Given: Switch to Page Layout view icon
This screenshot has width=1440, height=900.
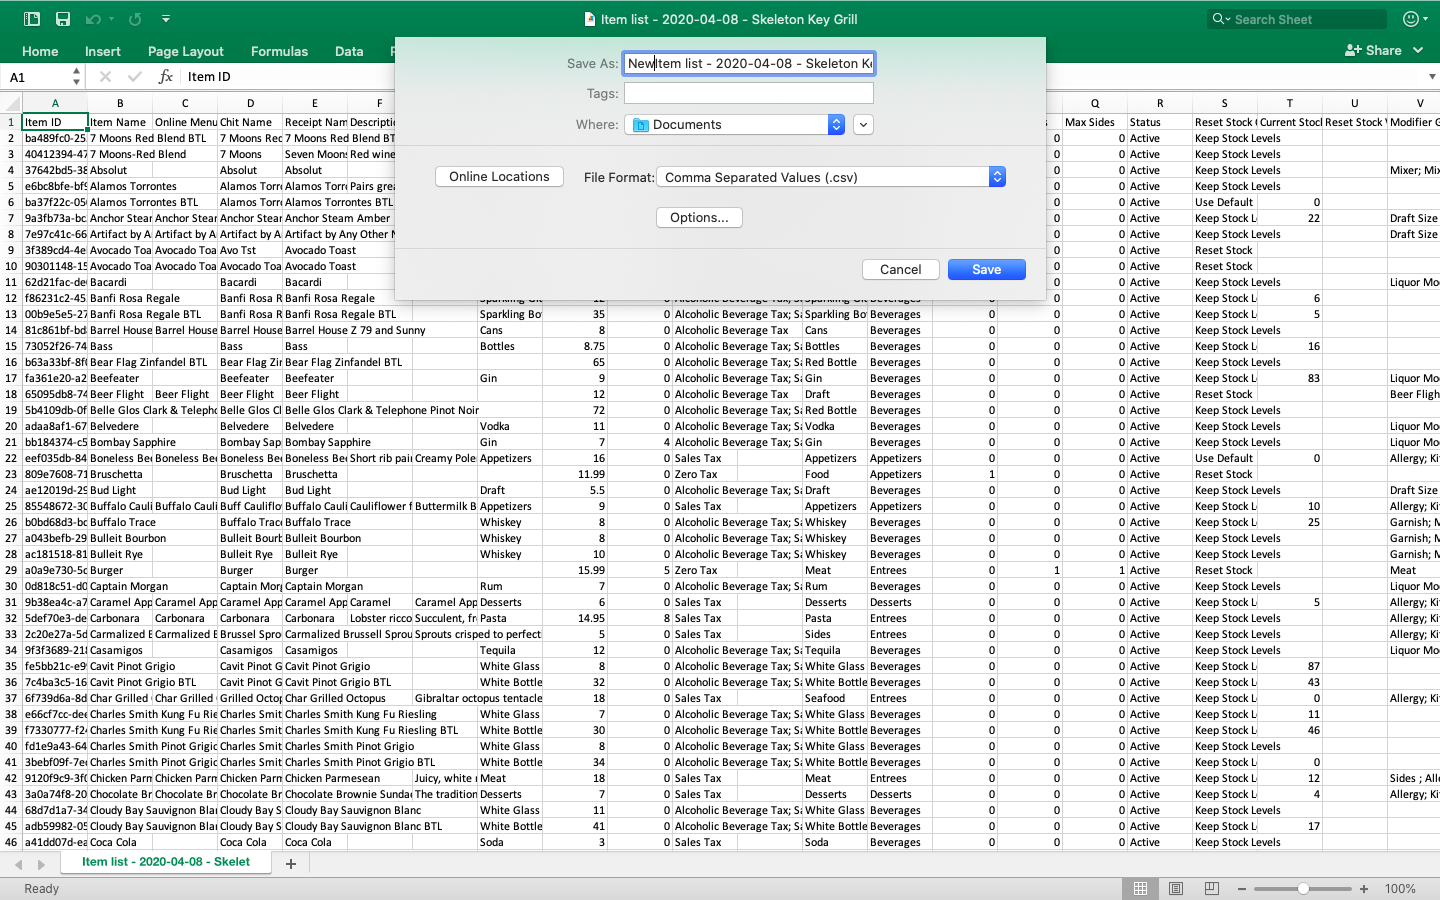Looking at the screenshot, I should [1176, 888].
